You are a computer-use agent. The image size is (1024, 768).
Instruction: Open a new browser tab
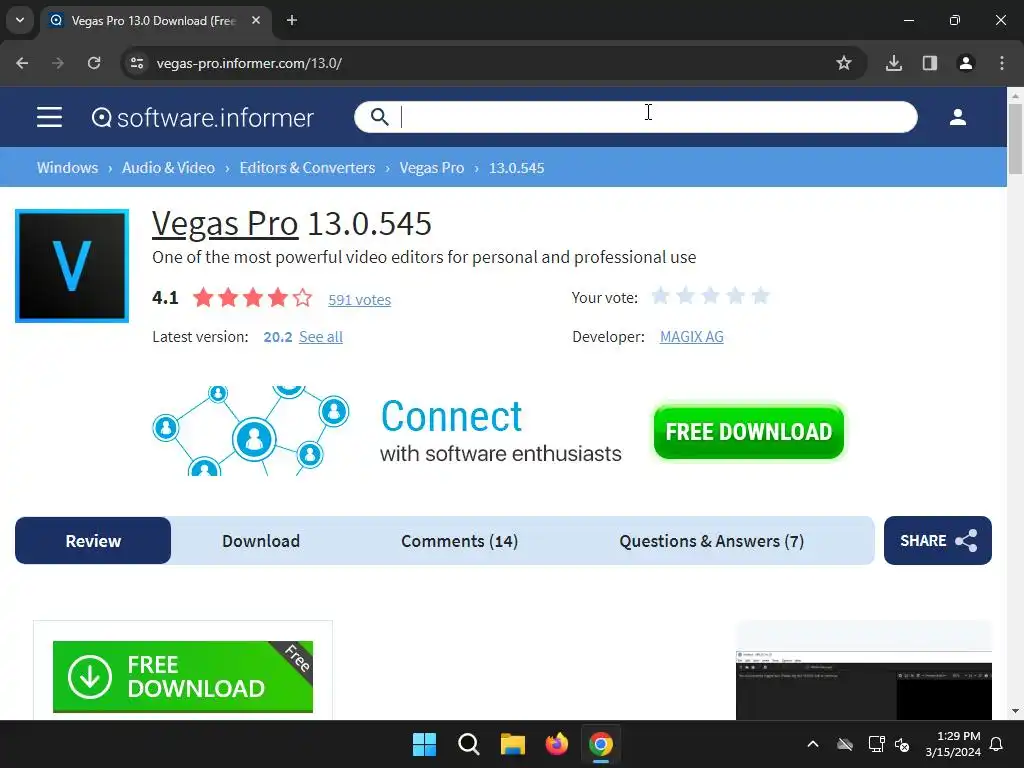(292, 20)
